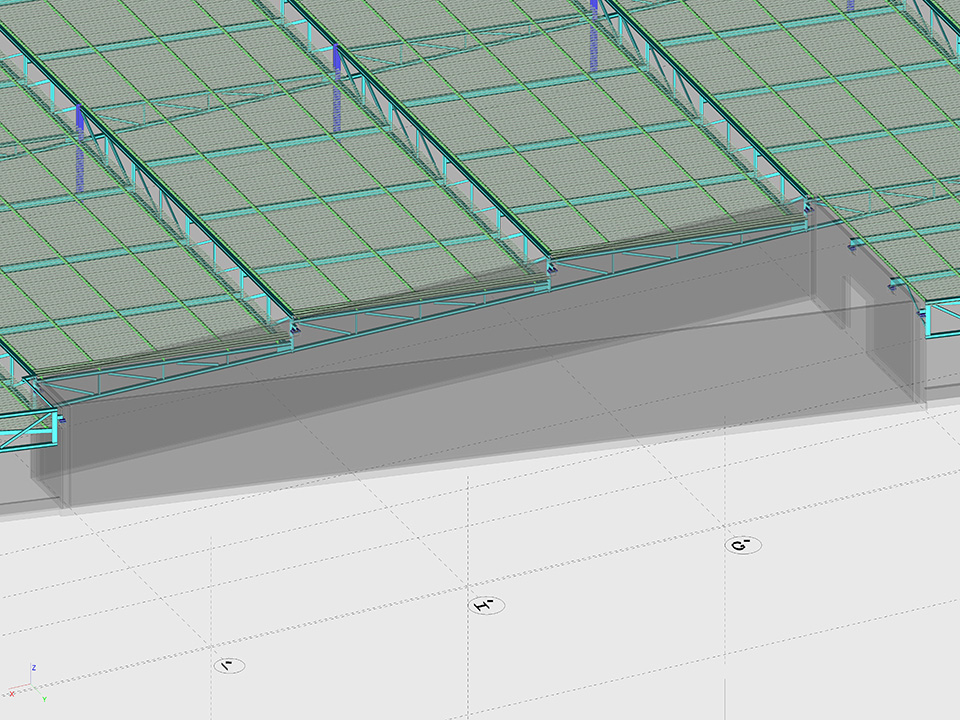960x720 pixels.
Task: Pick the I' grid axis bubble
Action: pos(228,665)
